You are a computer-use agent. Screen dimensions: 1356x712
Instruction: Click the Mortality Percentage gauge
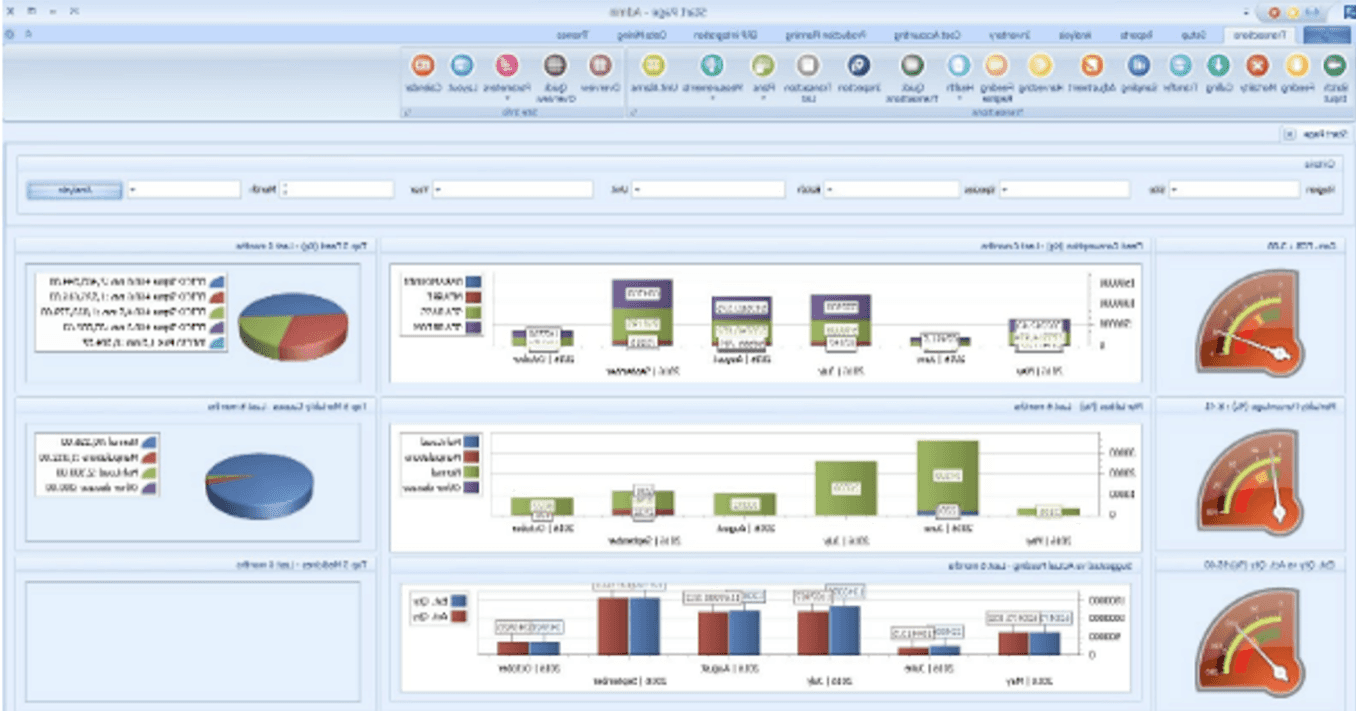[x=1250, y=483]
